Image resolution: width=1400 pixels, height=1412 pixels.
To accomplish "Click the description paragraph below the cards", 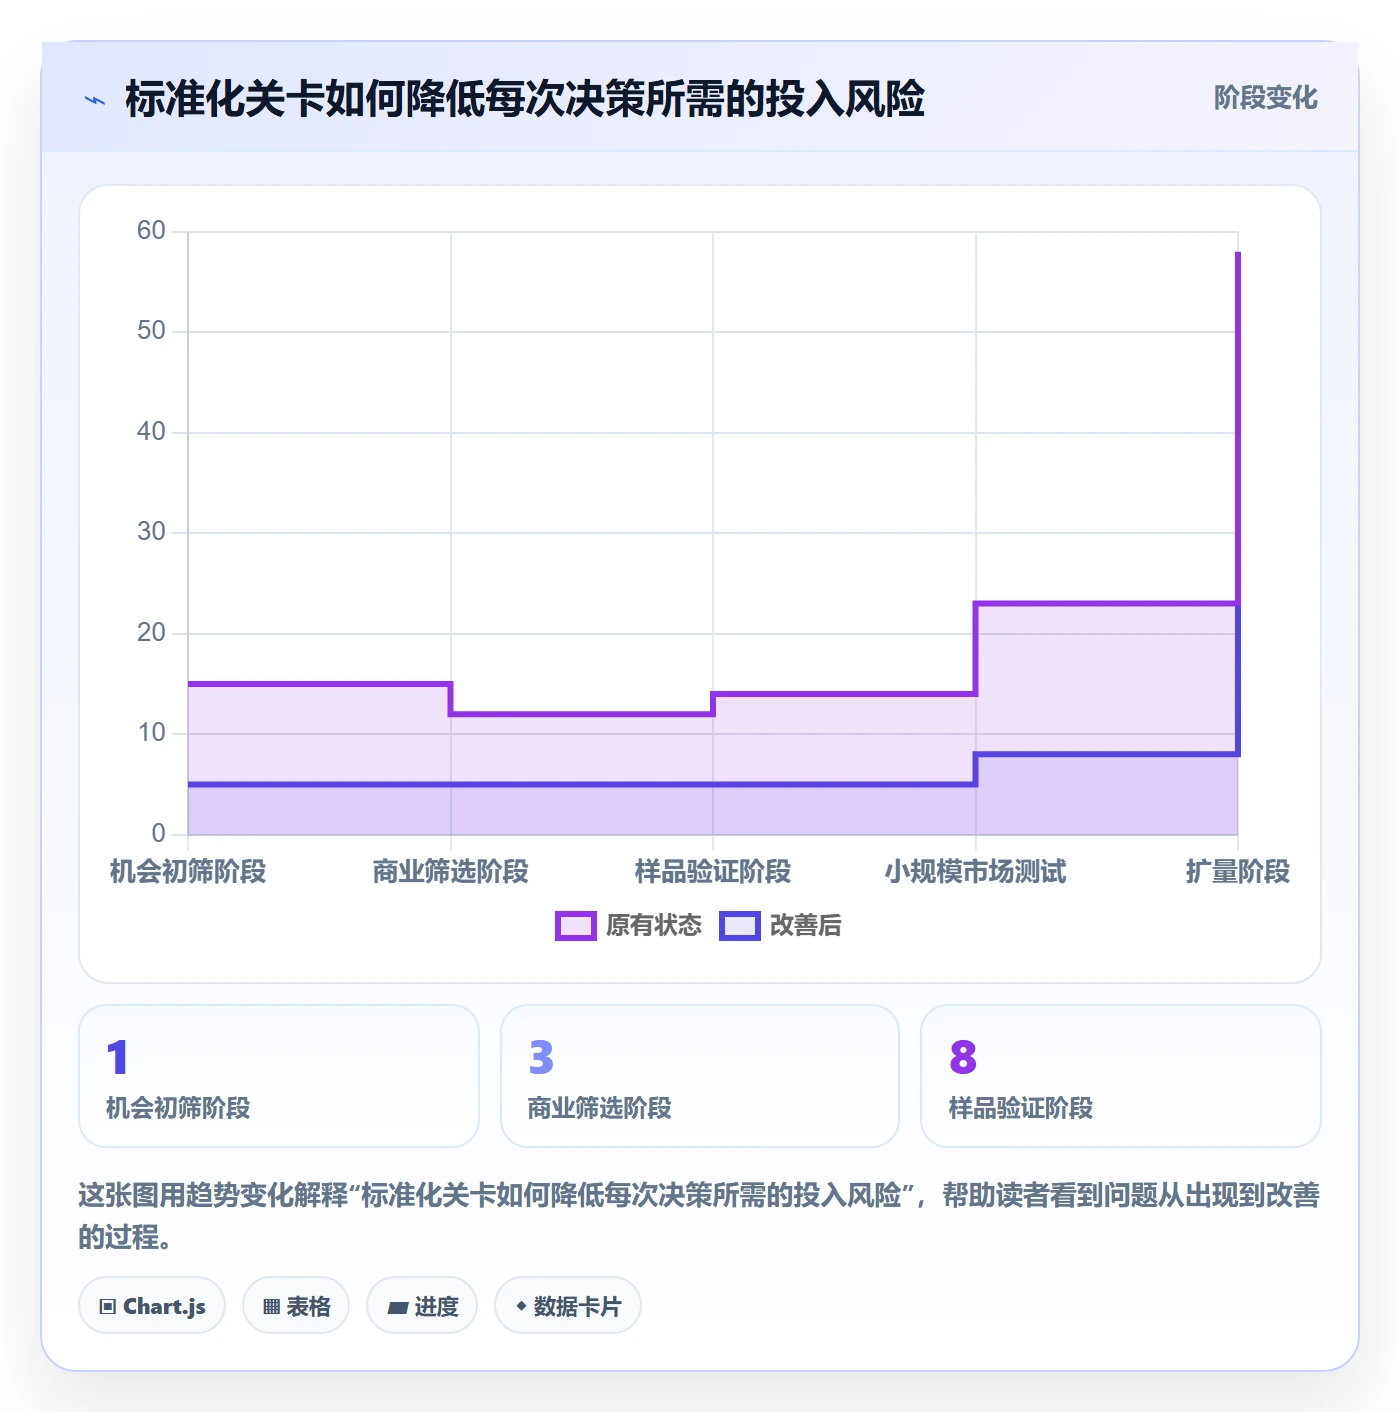I will tap(699, 1216).
